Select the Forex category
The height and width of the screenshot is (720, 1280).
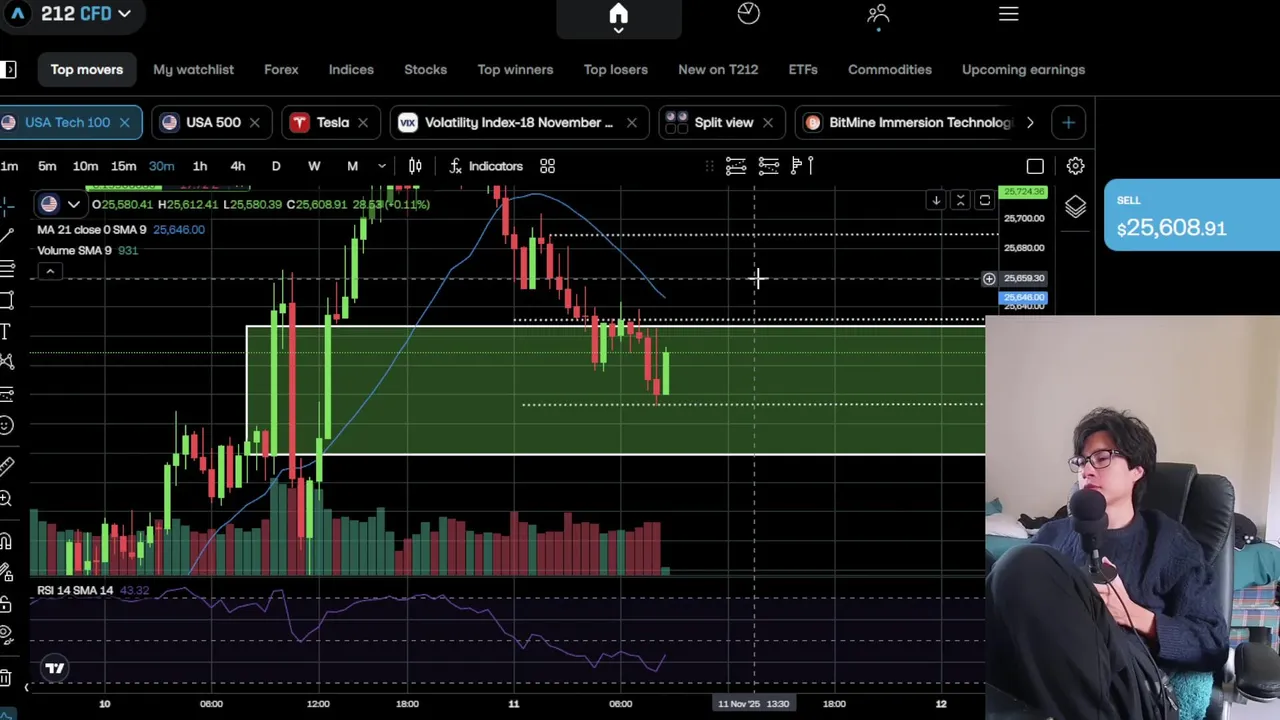click(x=281, y=70)
